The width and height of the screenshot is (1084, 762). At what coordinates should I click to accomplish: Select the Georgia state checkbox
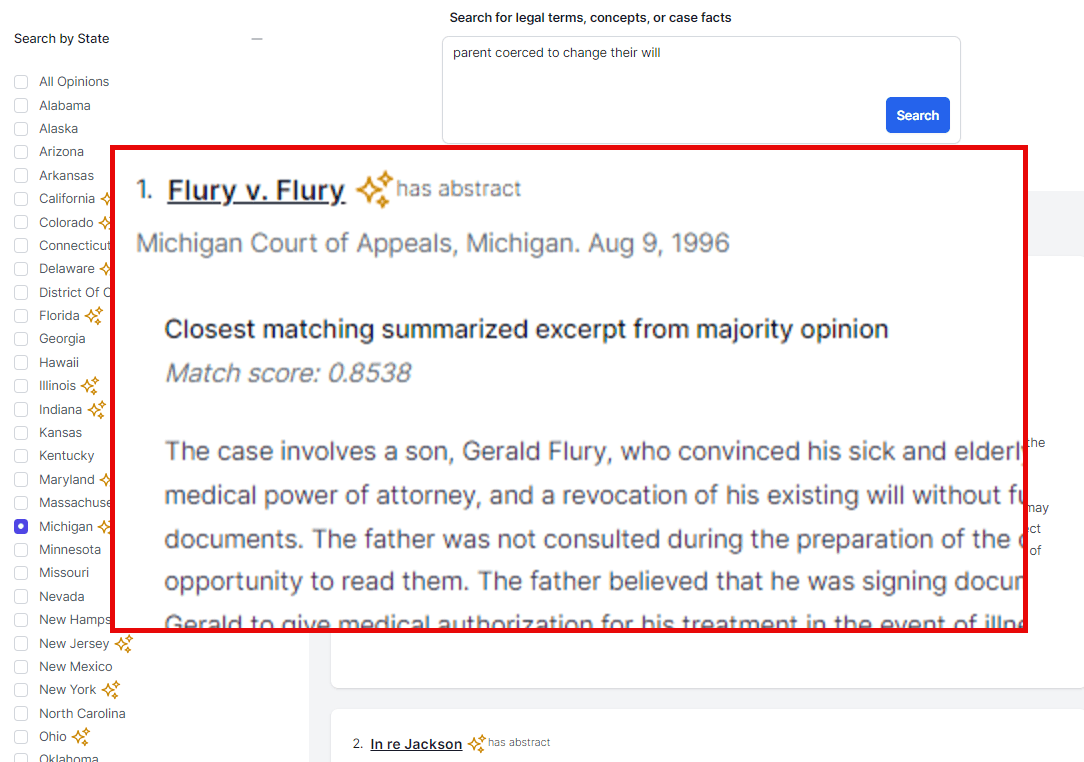[21, 339]
